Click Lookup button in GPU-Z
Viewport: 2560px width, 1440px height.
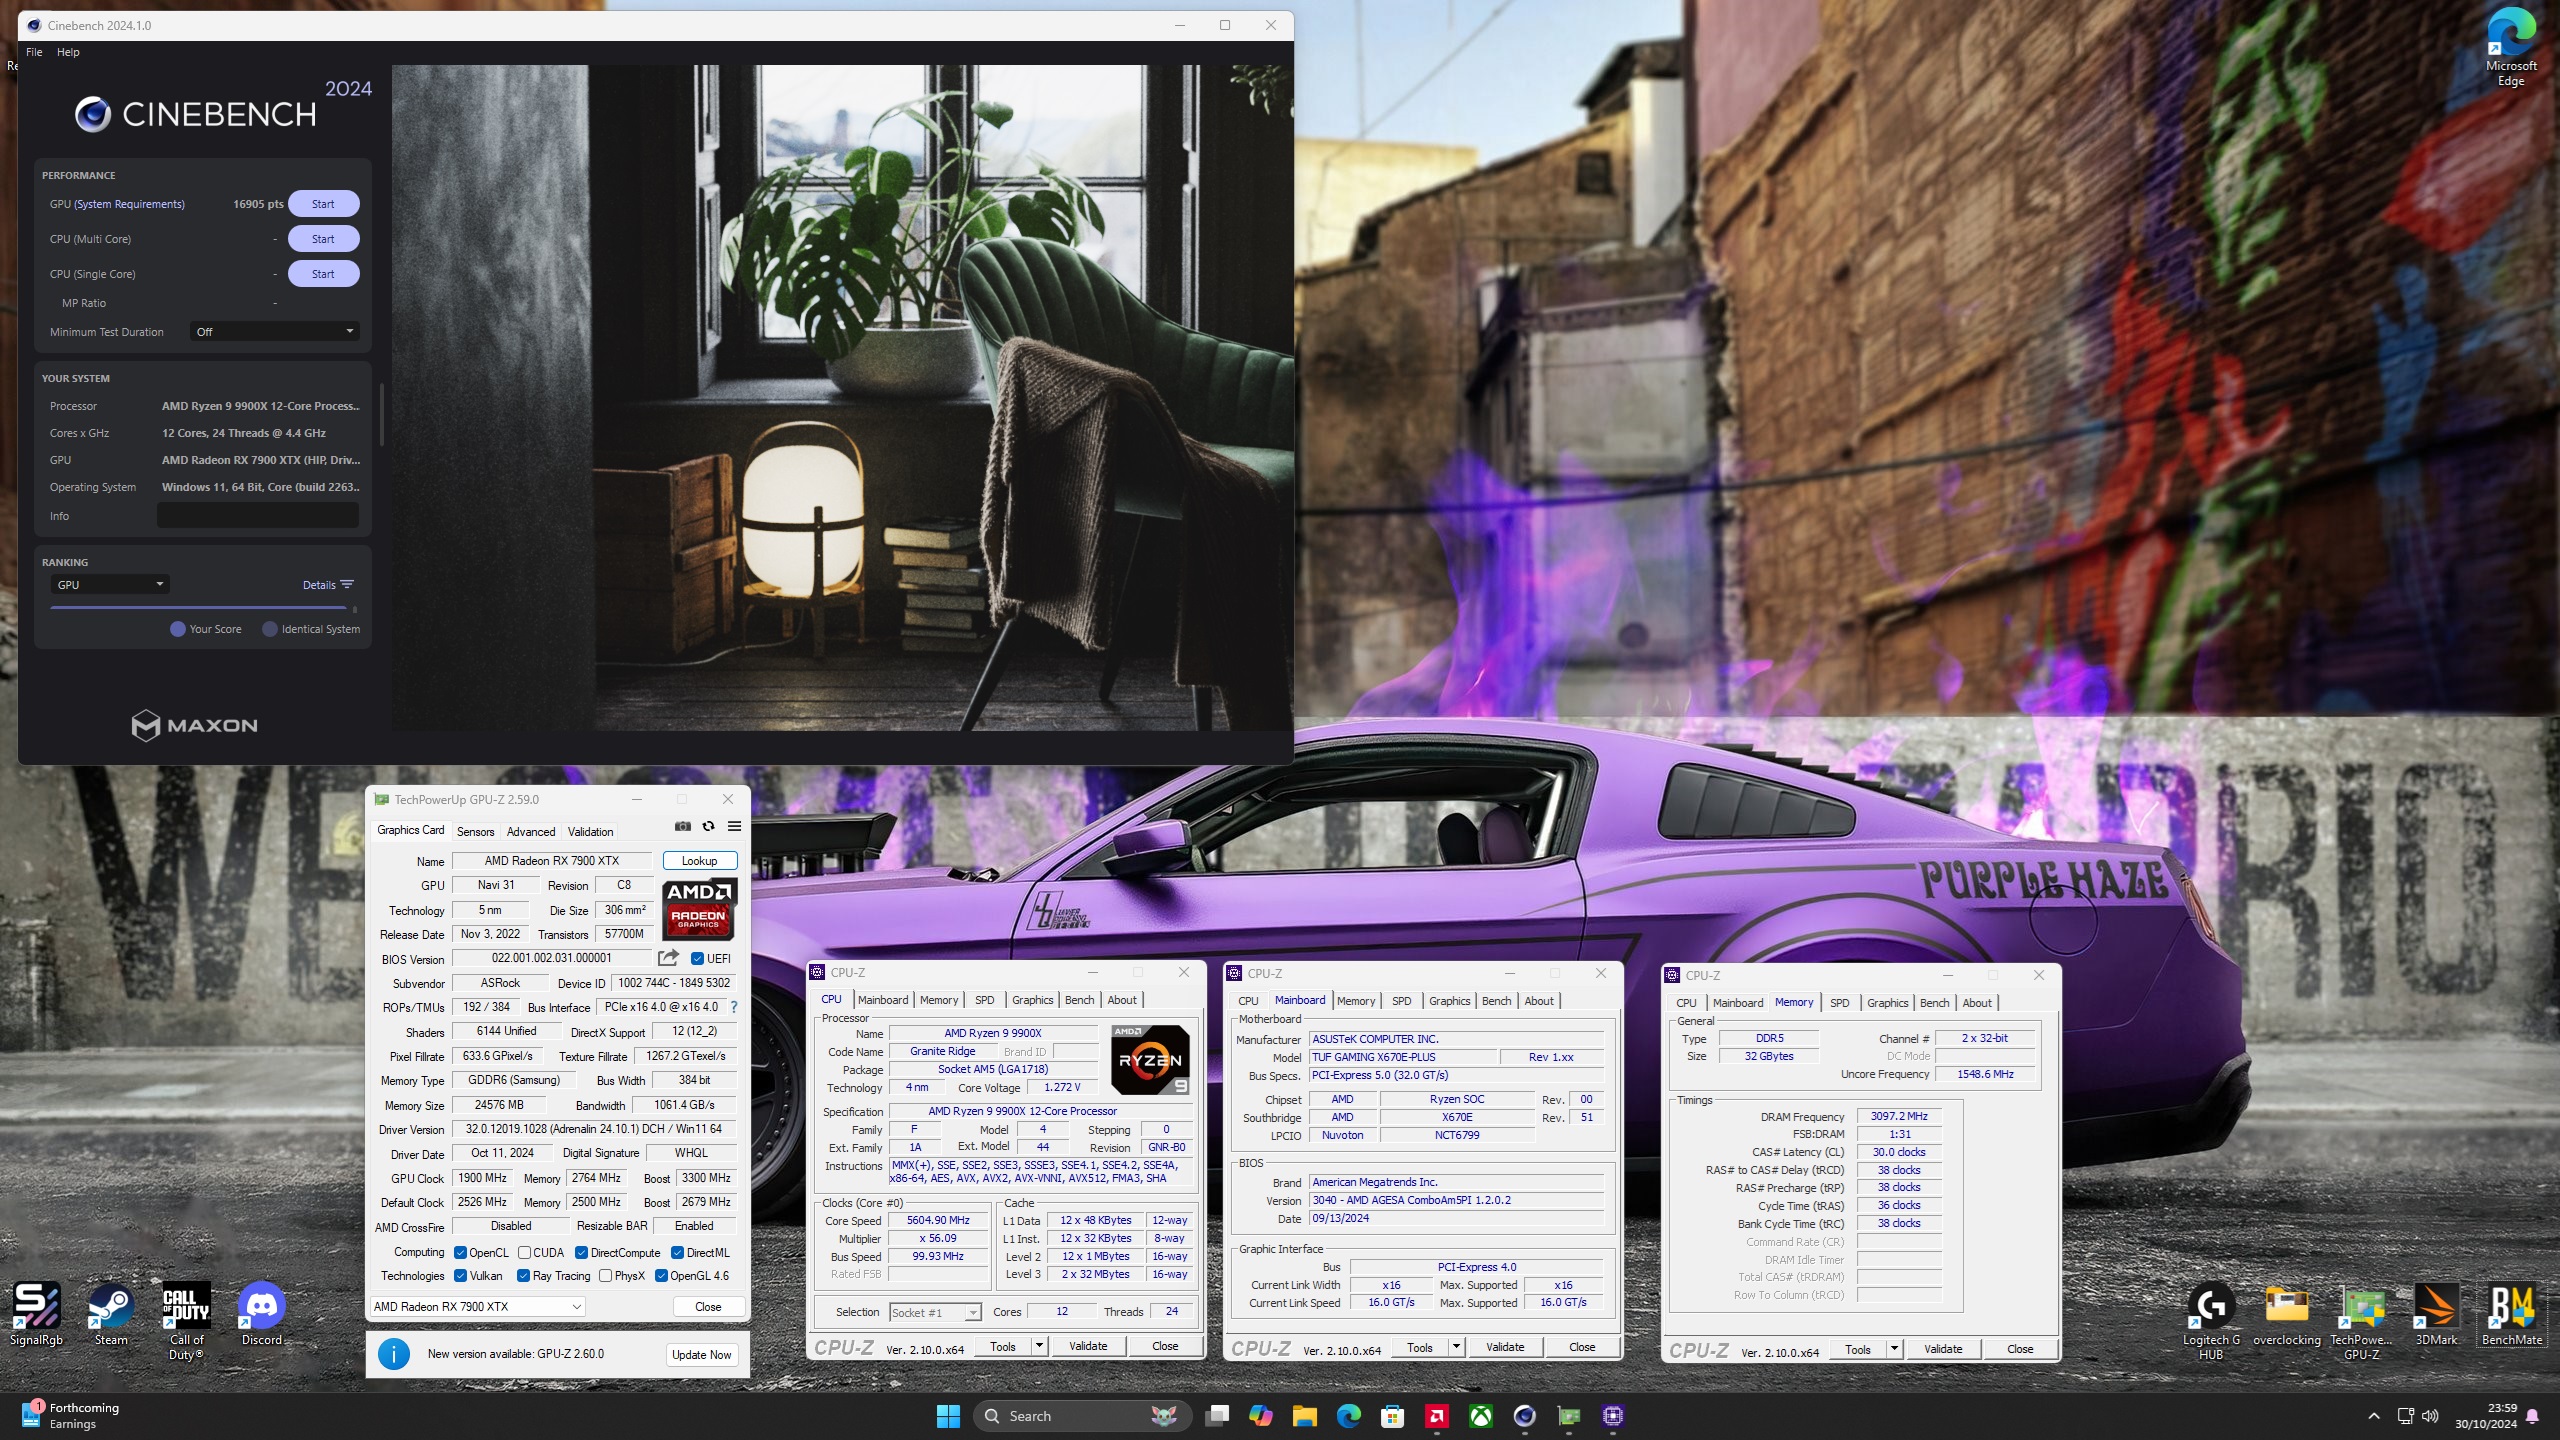coord(699,860)
